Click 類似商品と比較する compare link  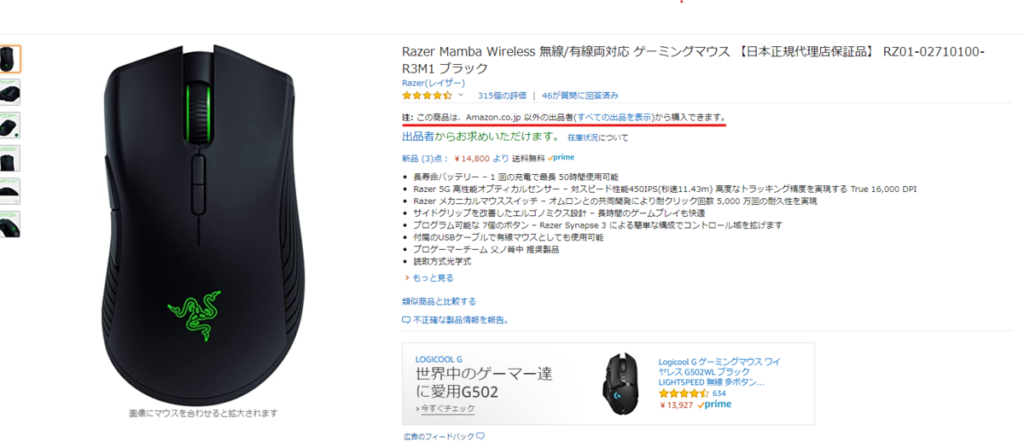[x=439, y=301]
